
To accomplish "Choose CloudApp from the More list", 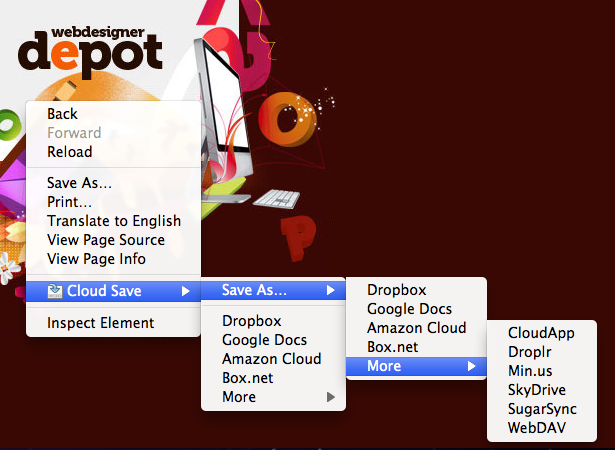I will 542,333.
